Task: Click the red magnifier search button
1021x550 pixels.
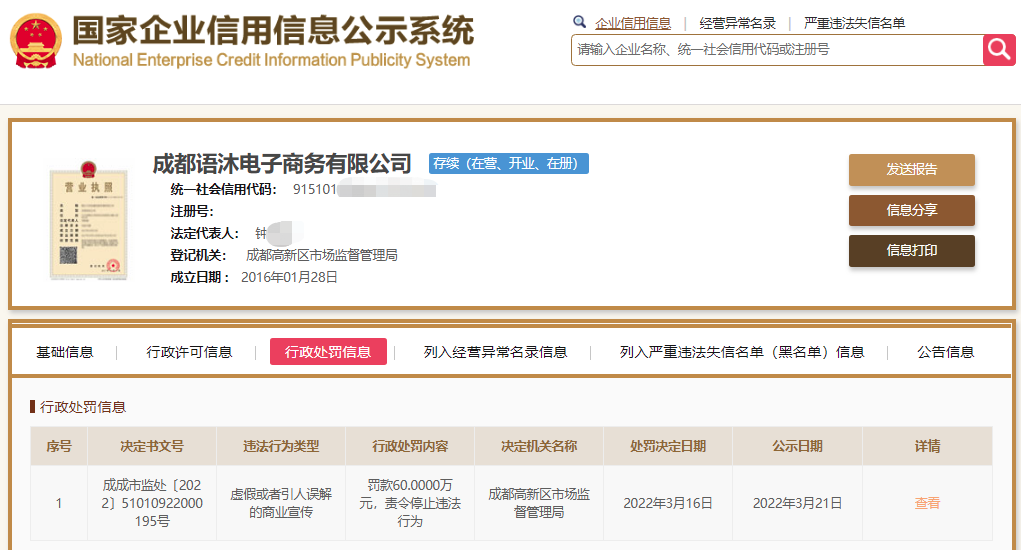Action: pyautogui.click(x=999, y=49)
